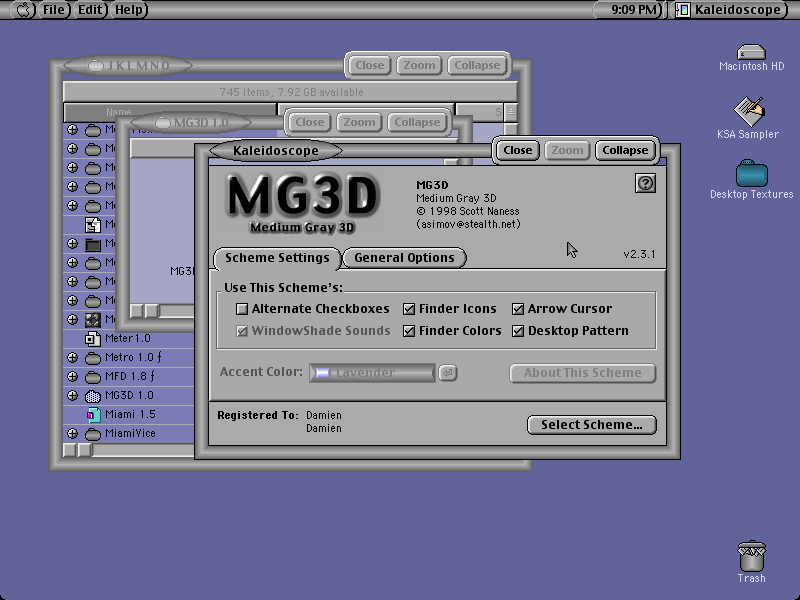Click the About This Scheme button

(583, 373)
